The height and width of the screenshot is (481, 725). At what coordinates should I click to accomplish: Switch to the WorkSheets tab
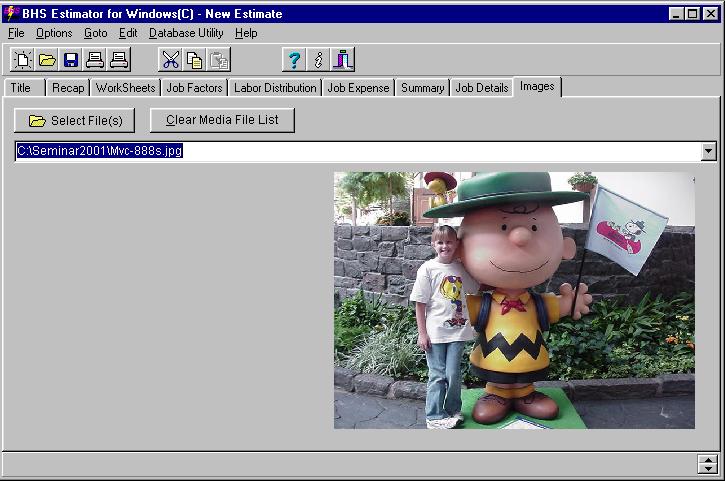click(x=125, y=87)
